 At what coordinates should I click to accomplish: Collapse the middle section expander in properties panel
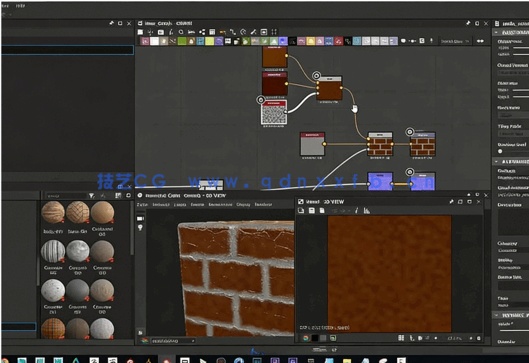[496, 162]
